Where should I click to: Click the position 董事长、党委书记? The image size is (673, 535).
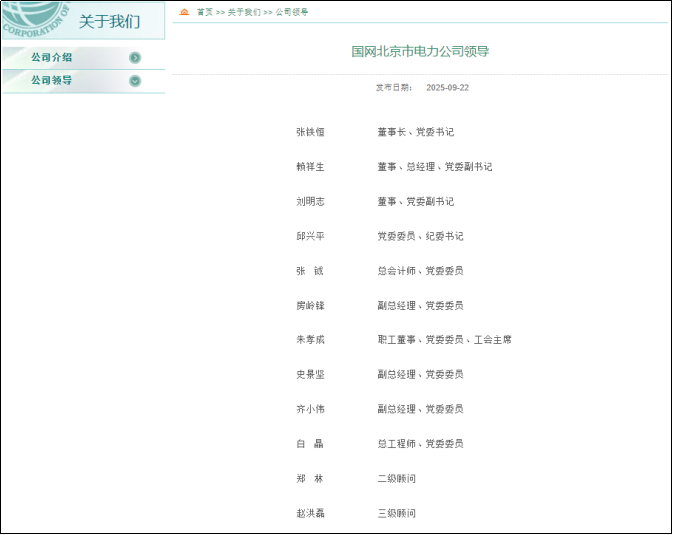point(415,132)
